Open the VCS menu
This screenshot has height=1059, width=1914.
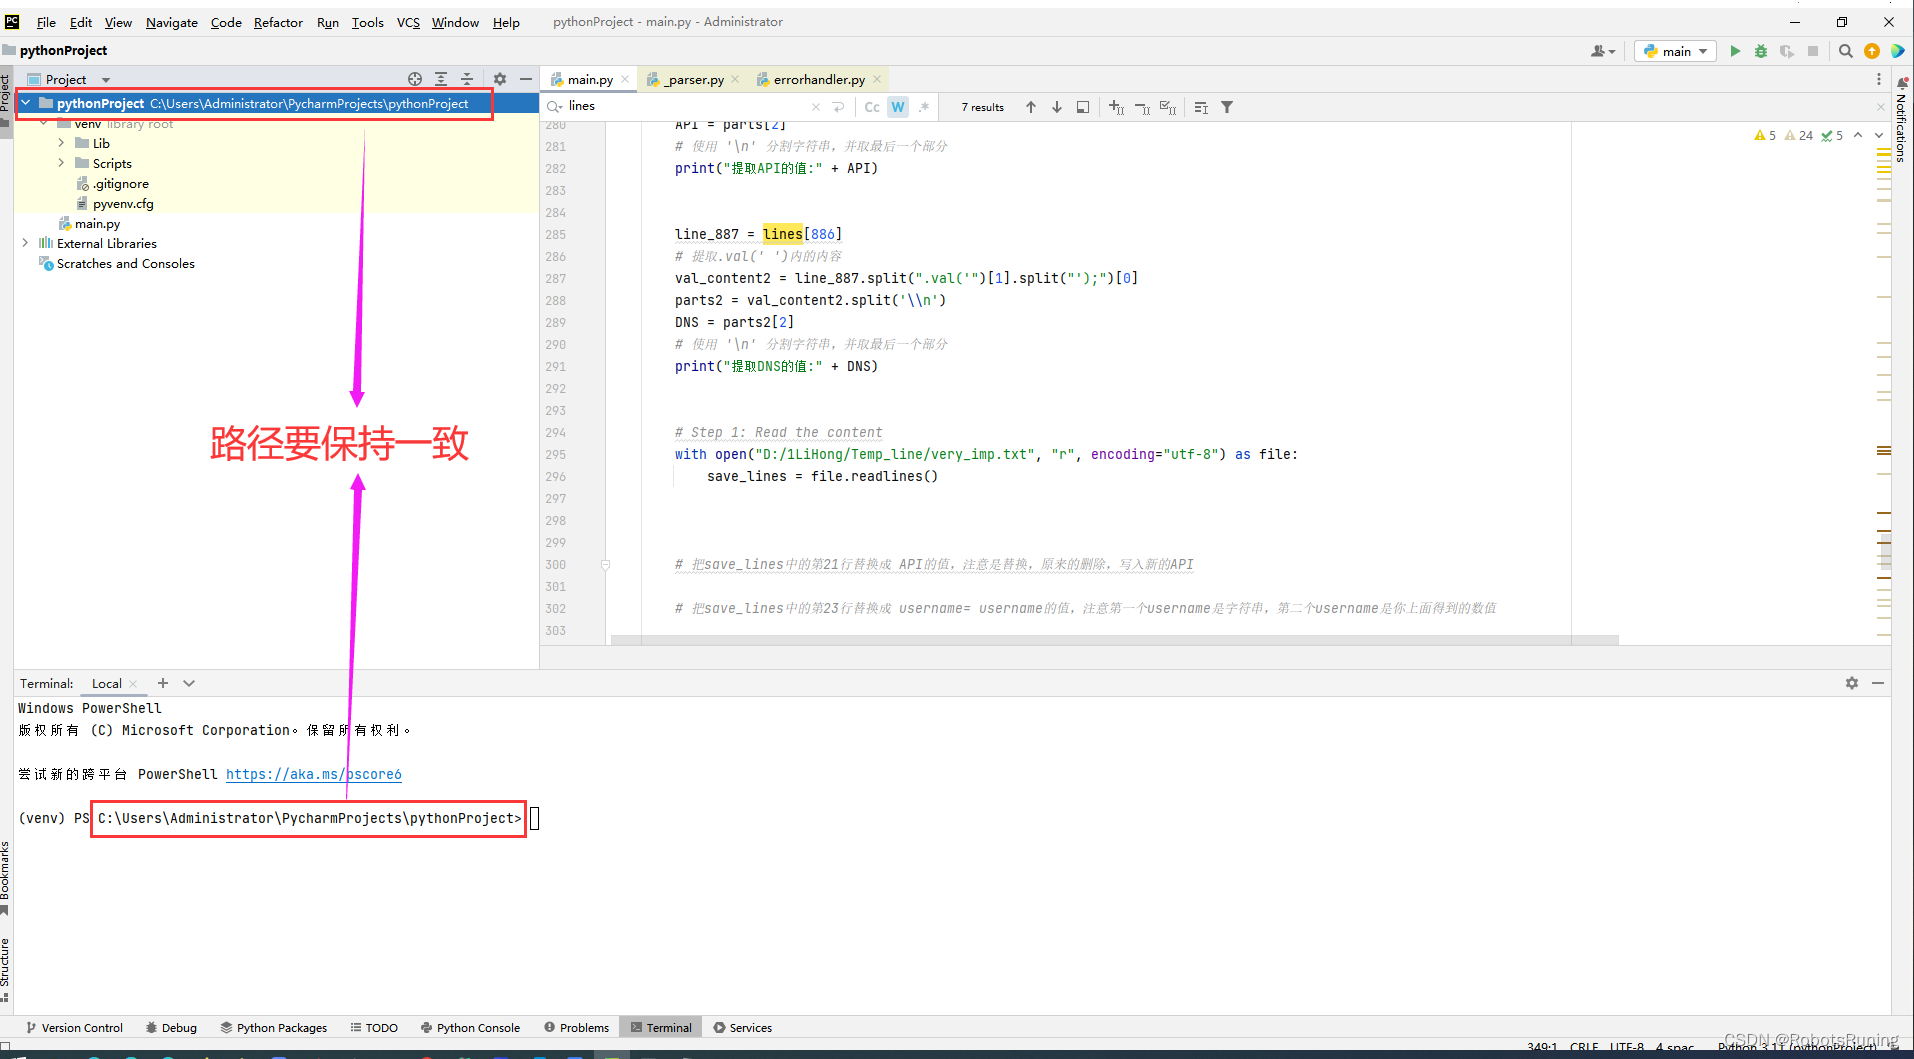pyautogui.click(x=408, y=22)
